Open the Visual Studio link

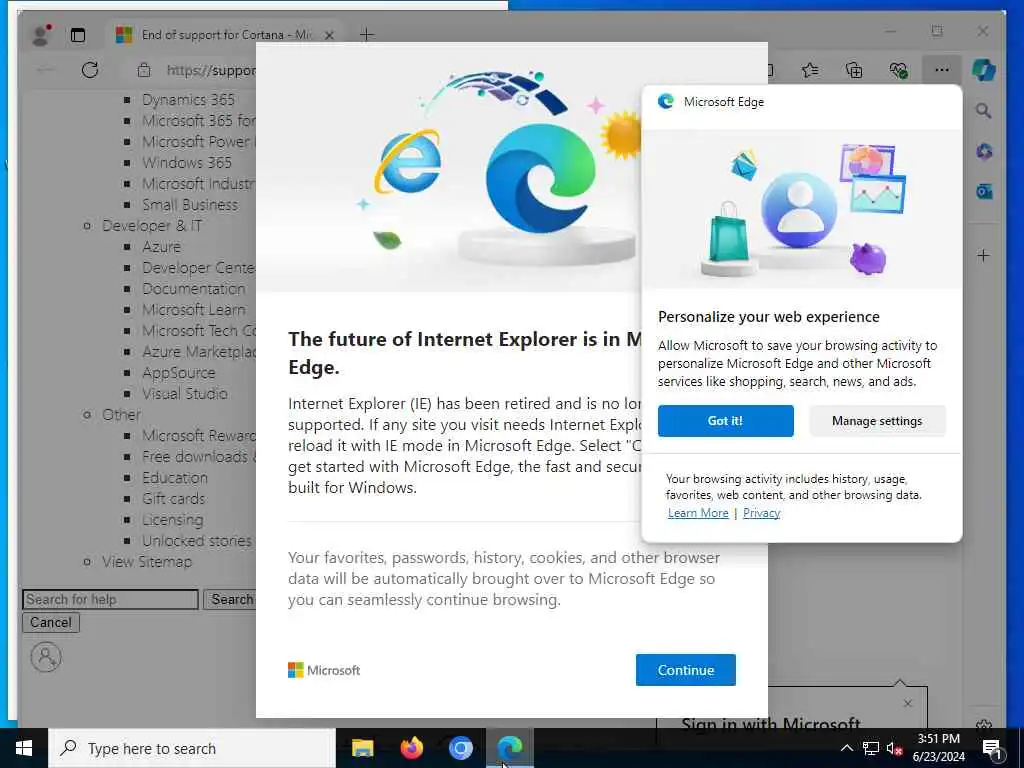point(185,394)
